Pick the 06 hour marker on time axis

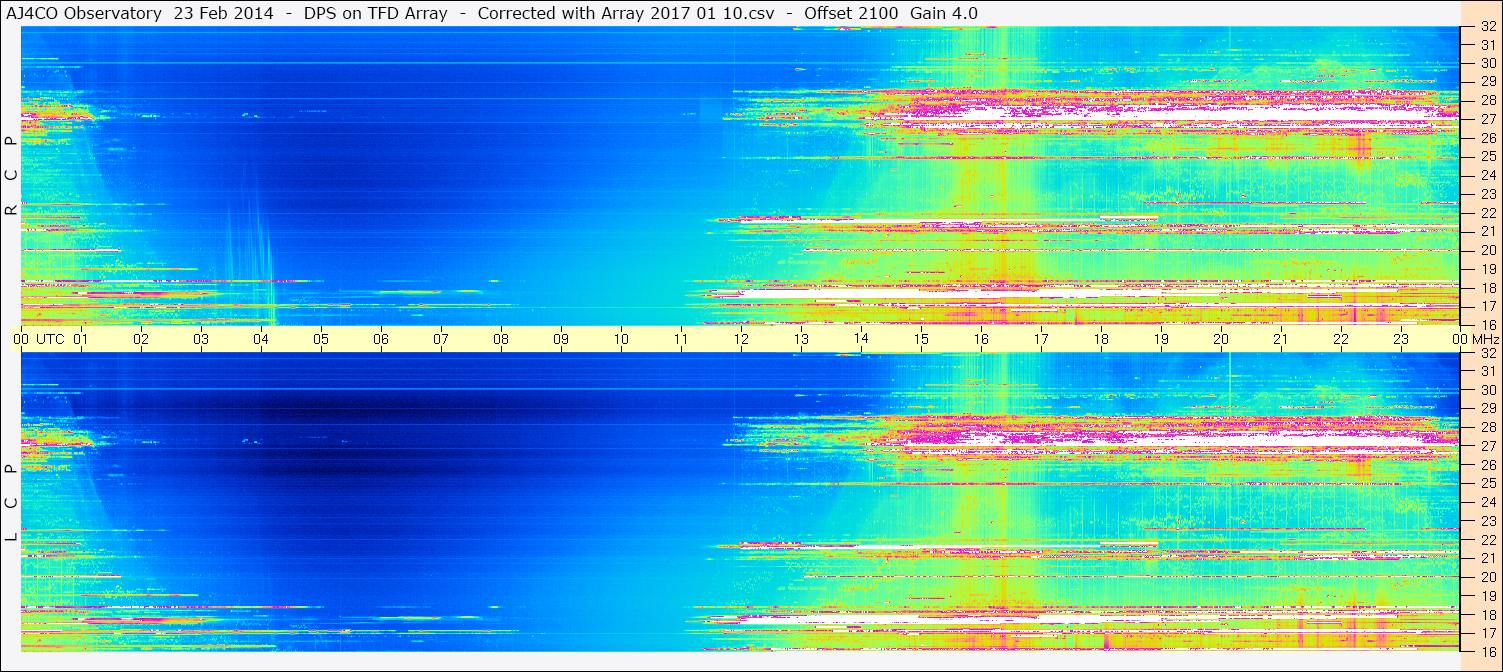click(x=381, y=339)
